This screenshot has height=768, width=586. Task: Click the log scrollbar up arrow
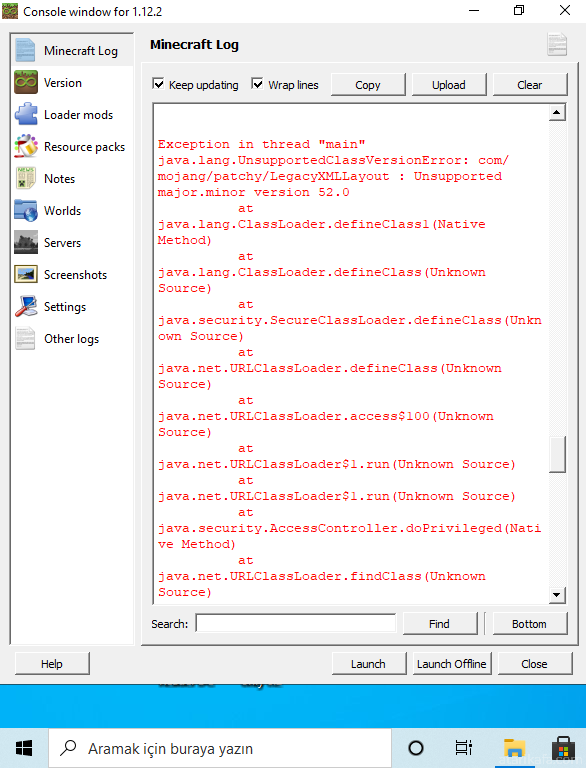pos(557,113)
